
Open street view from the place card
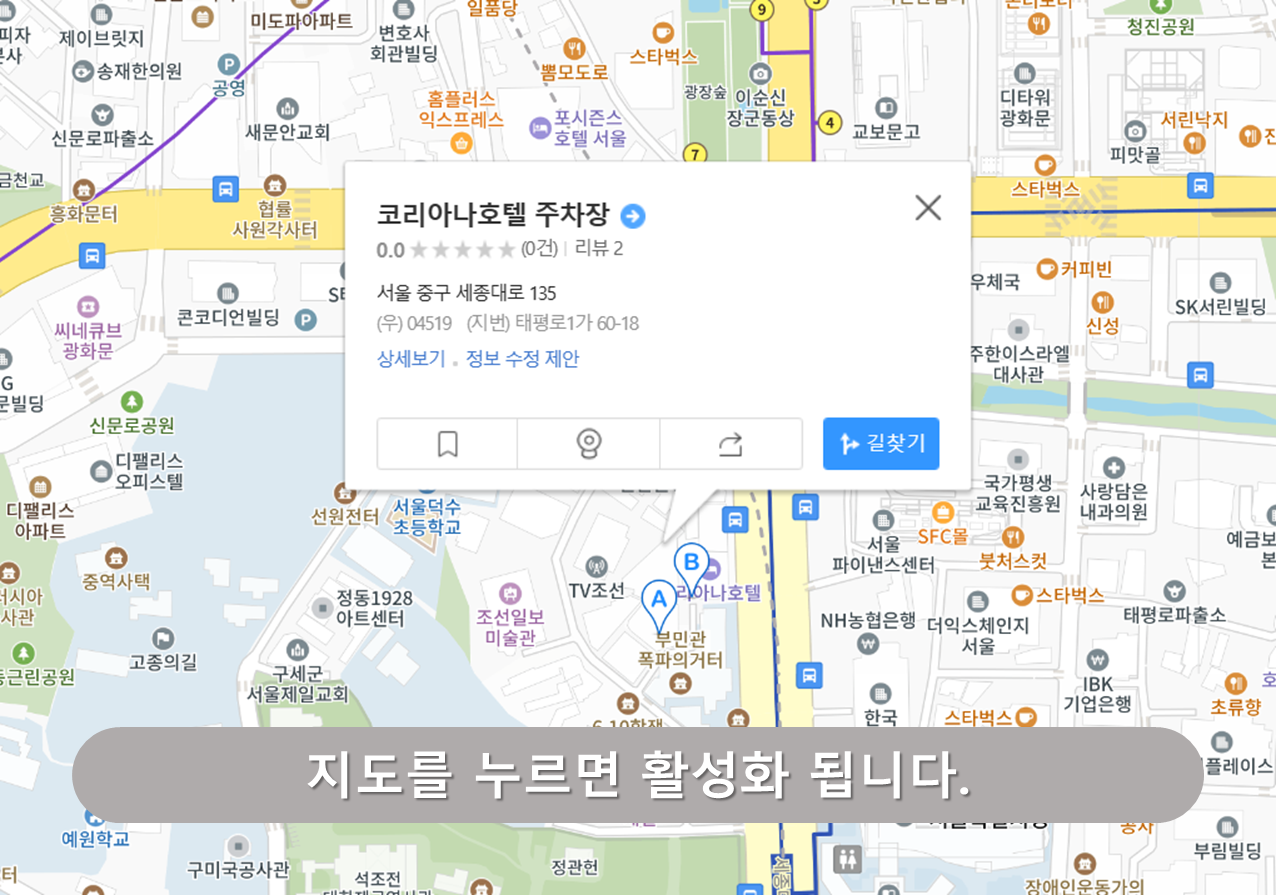click(x=589, y=443)
